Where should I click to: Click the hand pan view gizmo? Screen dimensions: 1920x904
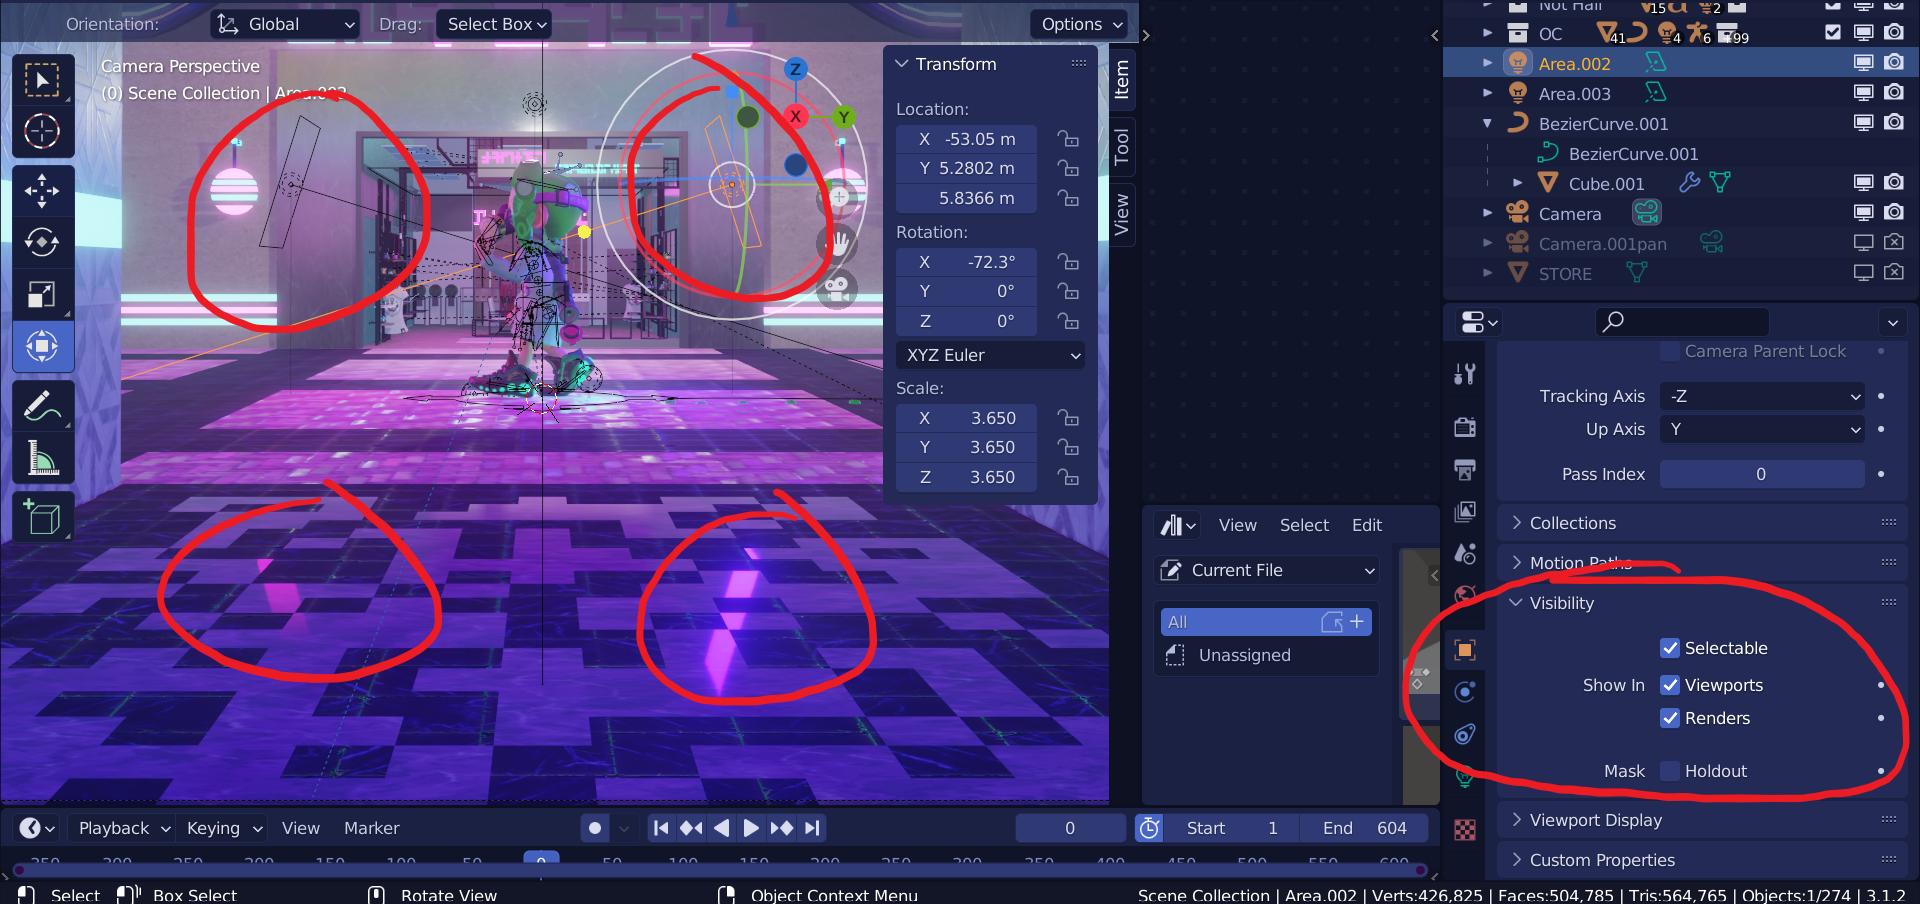839,243
